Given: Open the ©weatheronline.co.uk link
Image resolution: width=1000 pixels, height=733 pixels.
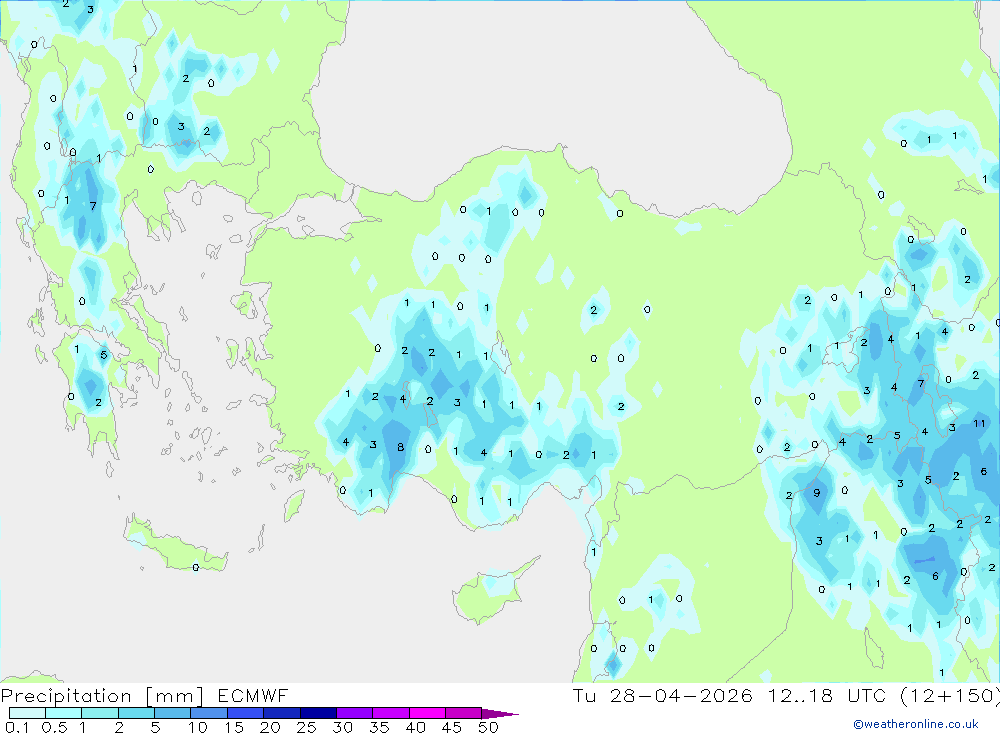Looking at the screenshot, I should coord(916,724).
